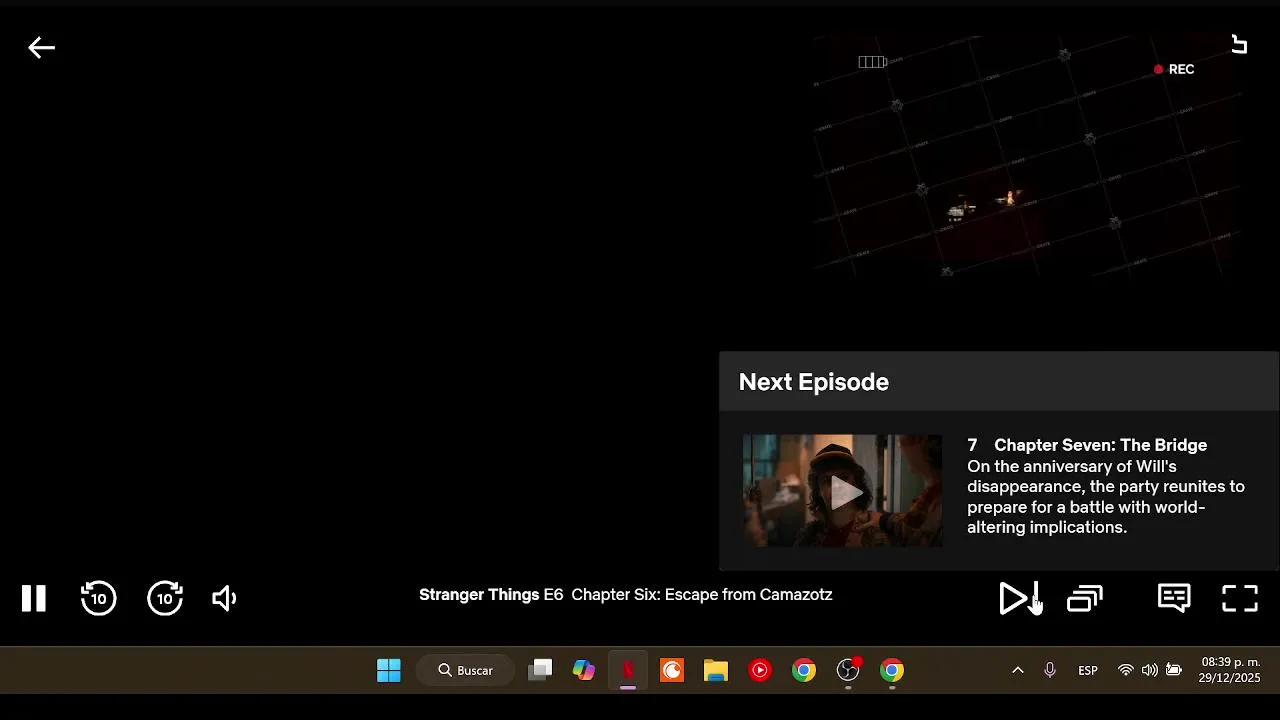
Task: Open the Windows Start menu
Action: click(x=389, y=670)
